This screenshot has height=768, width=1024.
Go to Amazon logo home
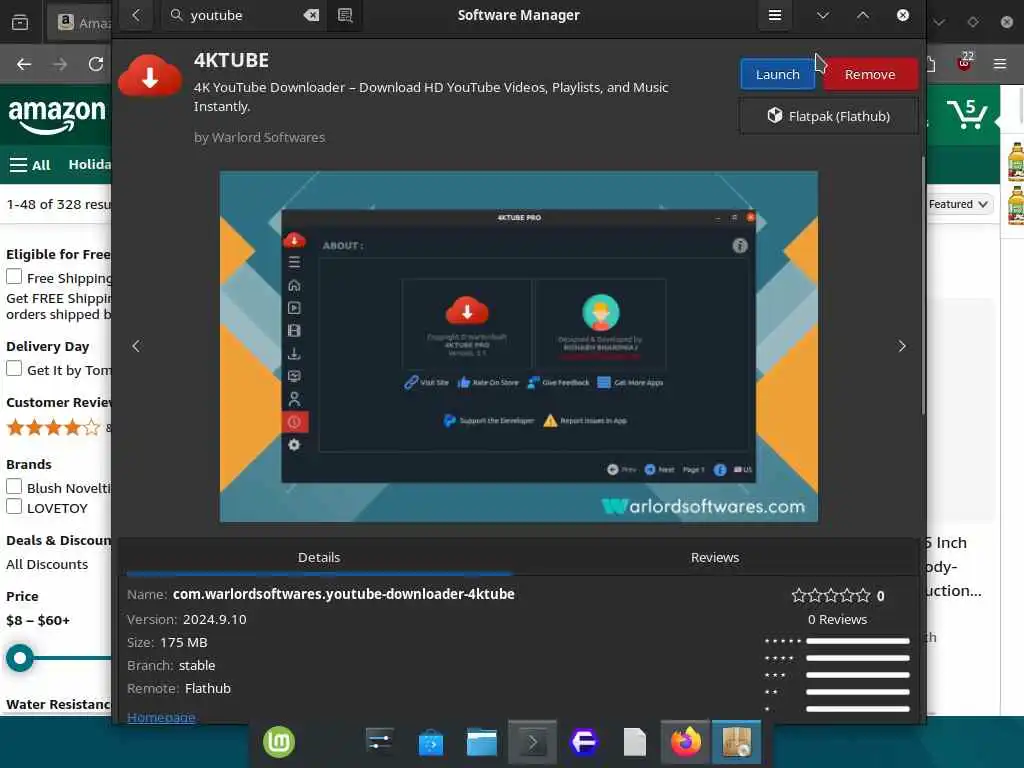56,116
